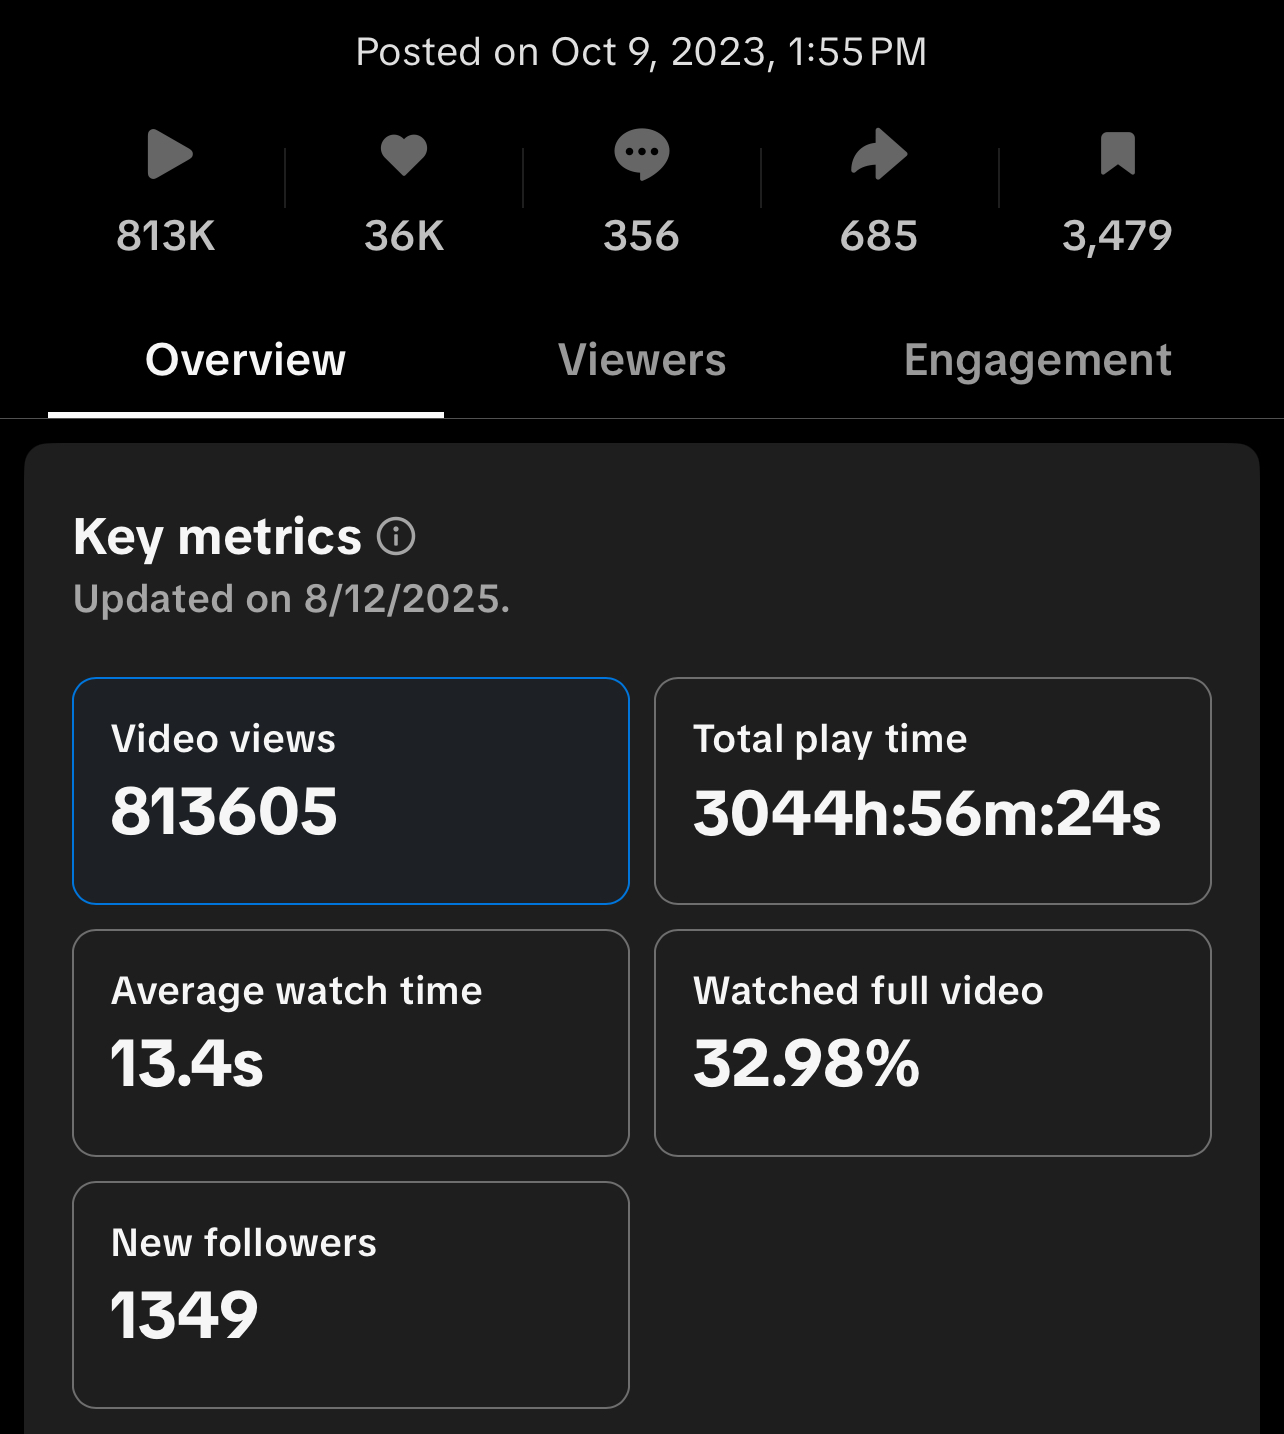Open the Key metrics info icon

pyautogui.click(x=396, y=537)
